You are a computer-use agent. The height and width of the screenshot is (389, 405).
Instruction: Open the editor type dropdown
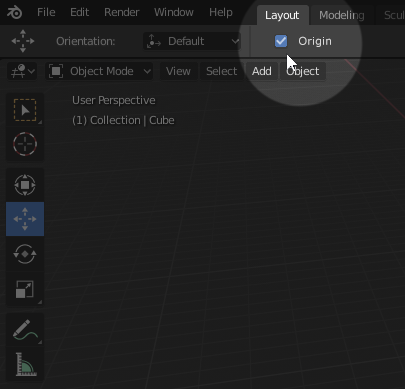pos(22,71)
